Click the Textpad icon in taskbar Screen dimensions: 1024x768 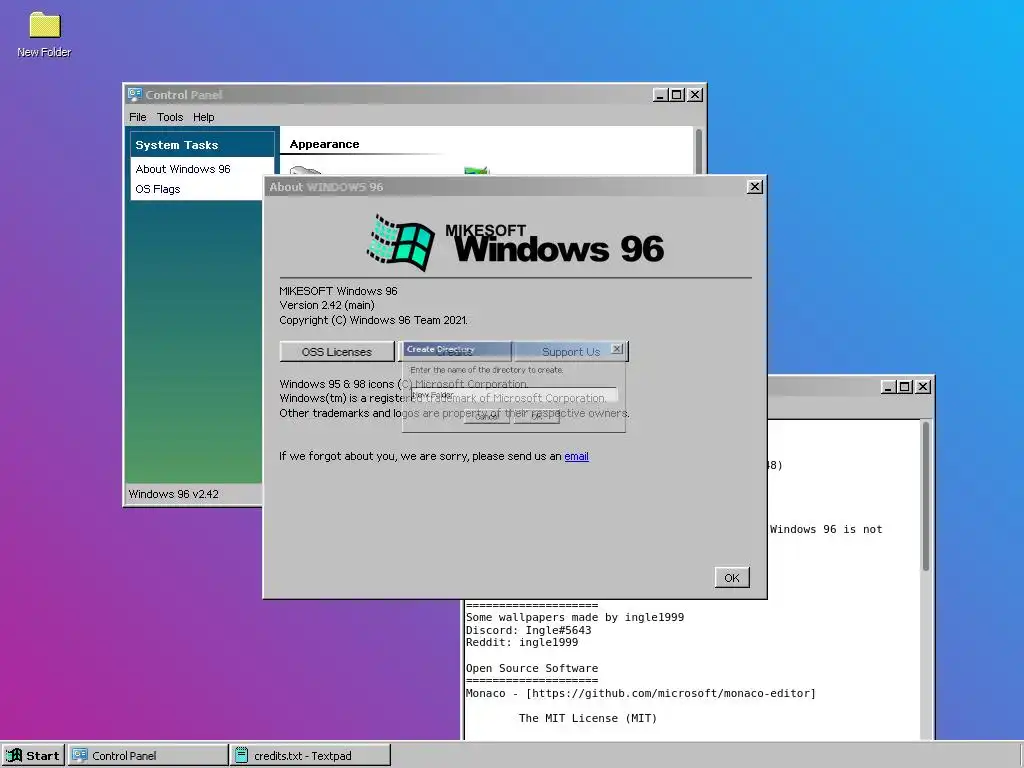click(242, 756)
